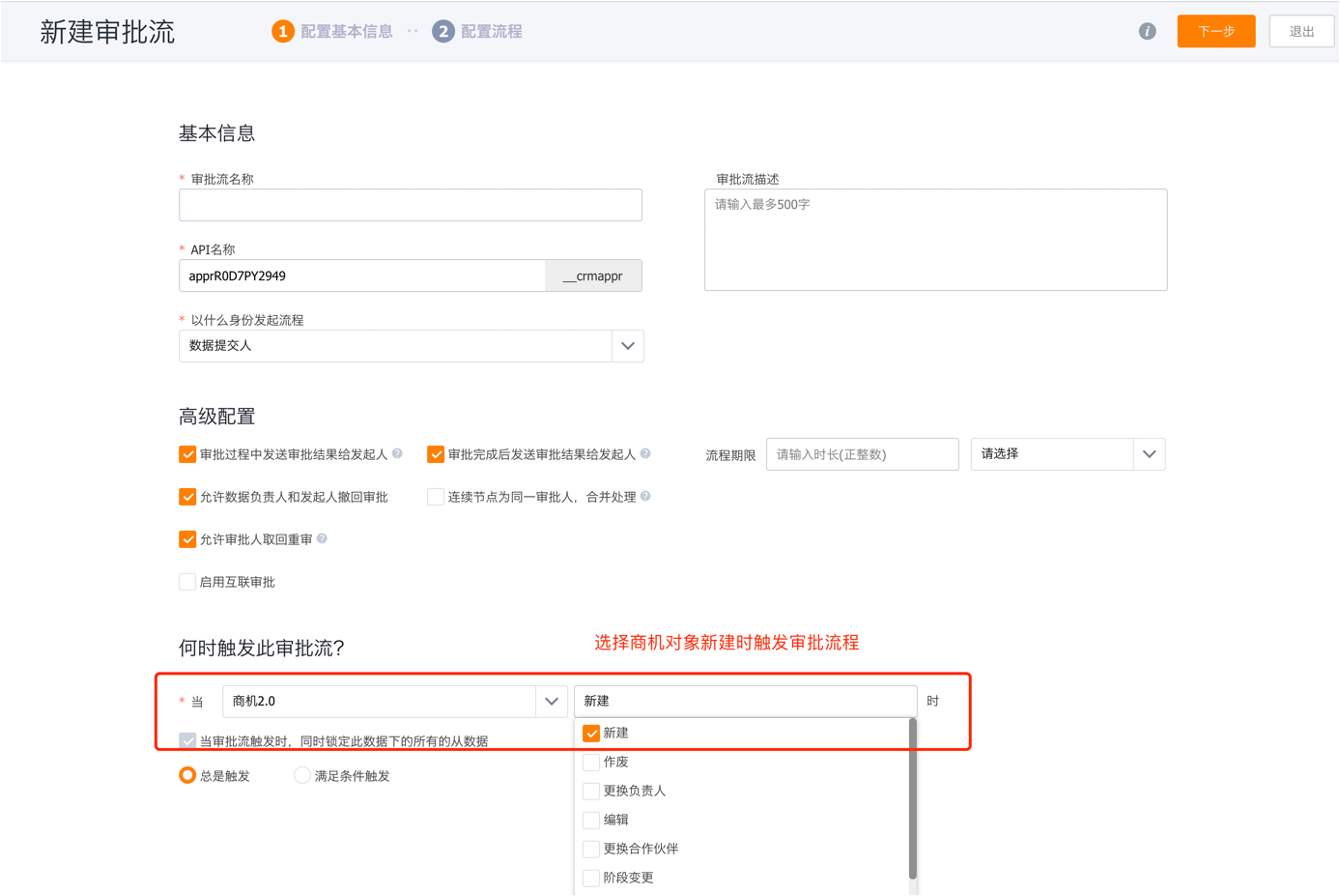Open the 商机2.0 object dropdown

(550, 701)
